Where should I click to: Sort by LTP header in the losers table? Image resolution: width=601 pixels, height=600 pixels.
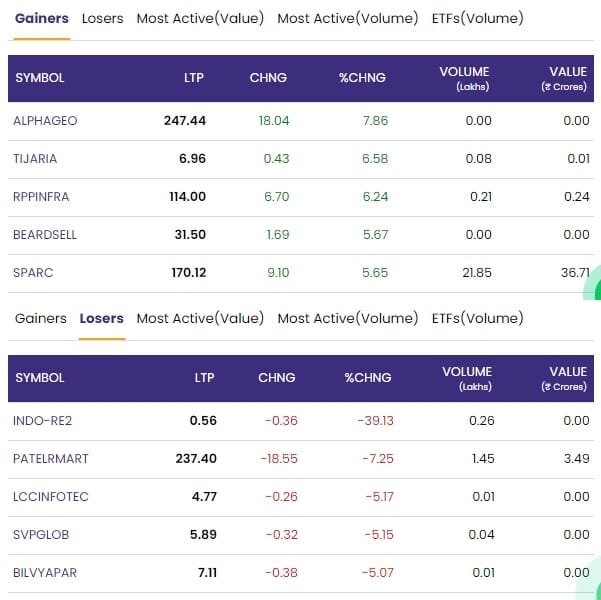coord(205,378)
